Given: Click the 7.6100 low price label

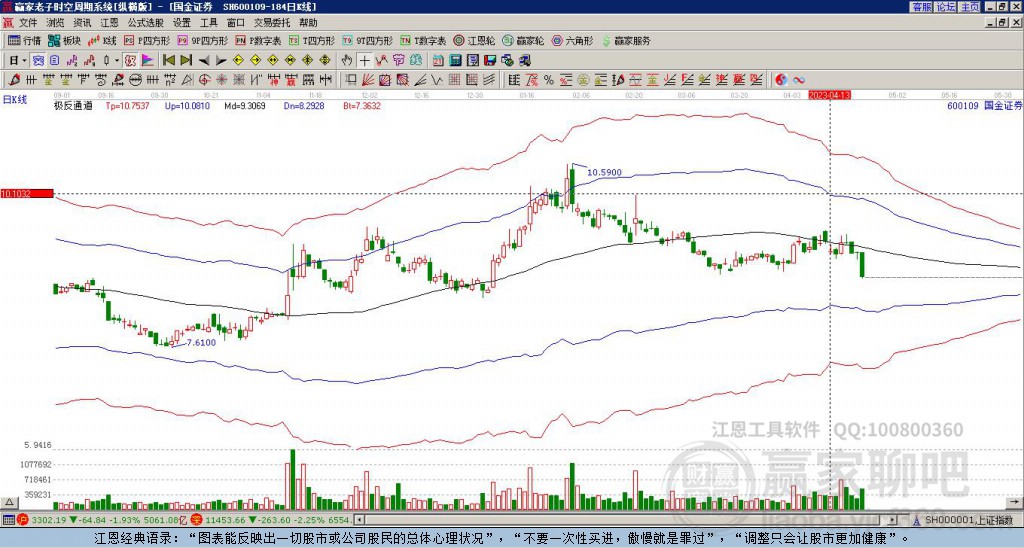Looking at the screenshot, I should (200, 342).
